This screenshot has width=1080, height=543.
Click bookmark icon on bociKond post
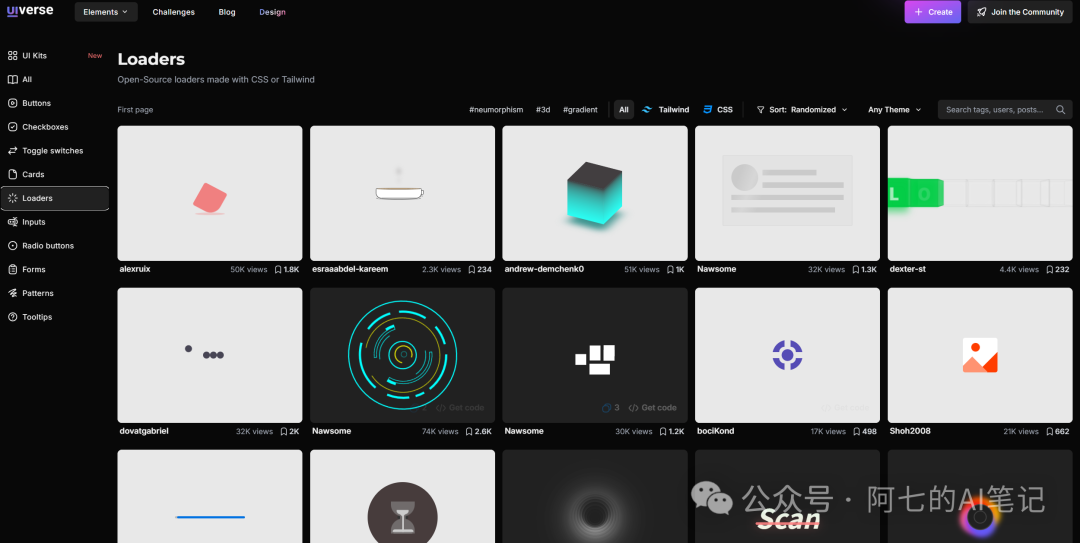857,431
